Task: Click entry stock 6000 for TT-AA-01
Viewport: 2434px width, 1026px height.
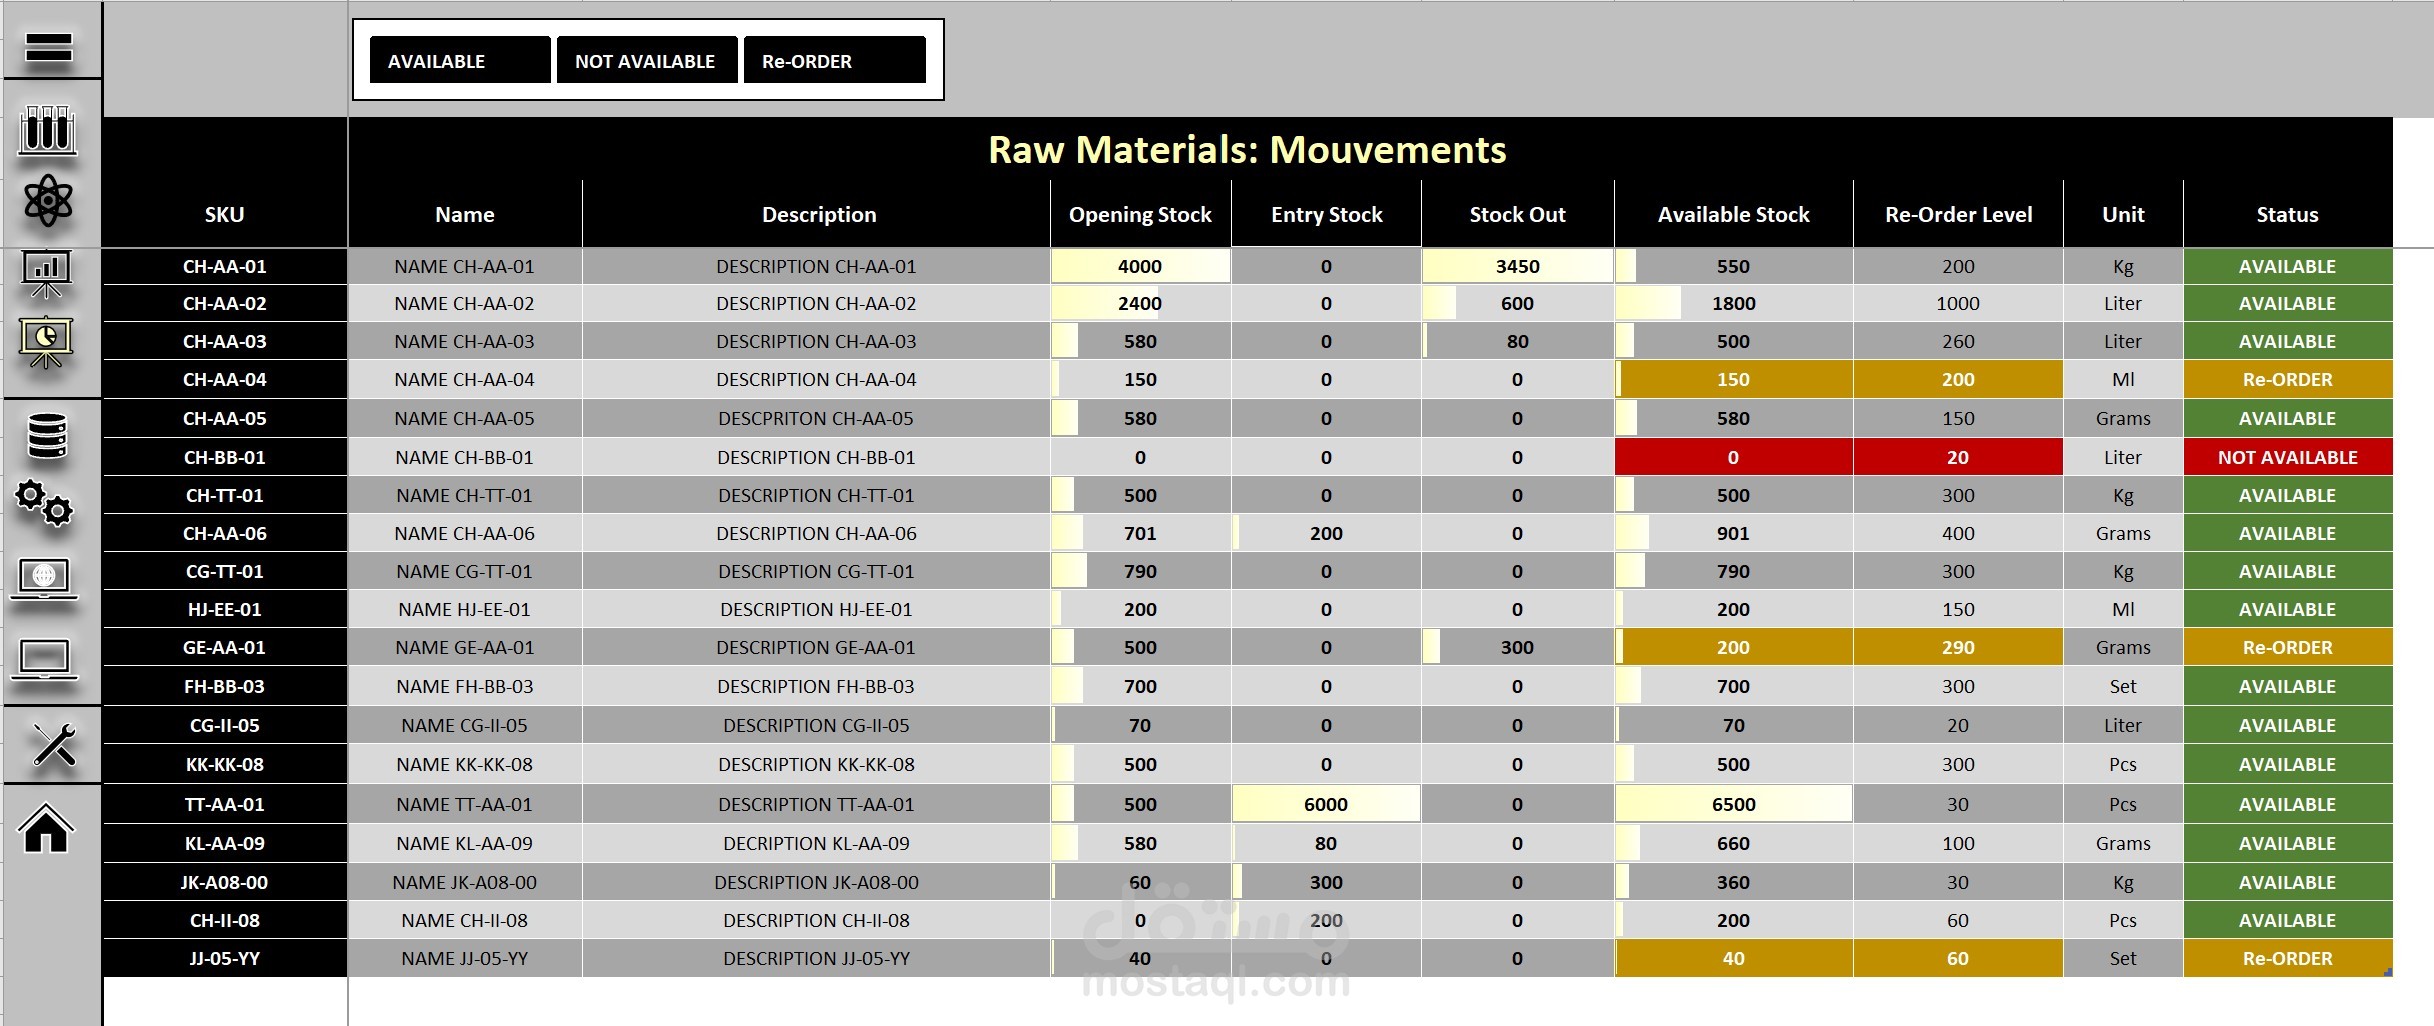Action: pos(1326,804)
